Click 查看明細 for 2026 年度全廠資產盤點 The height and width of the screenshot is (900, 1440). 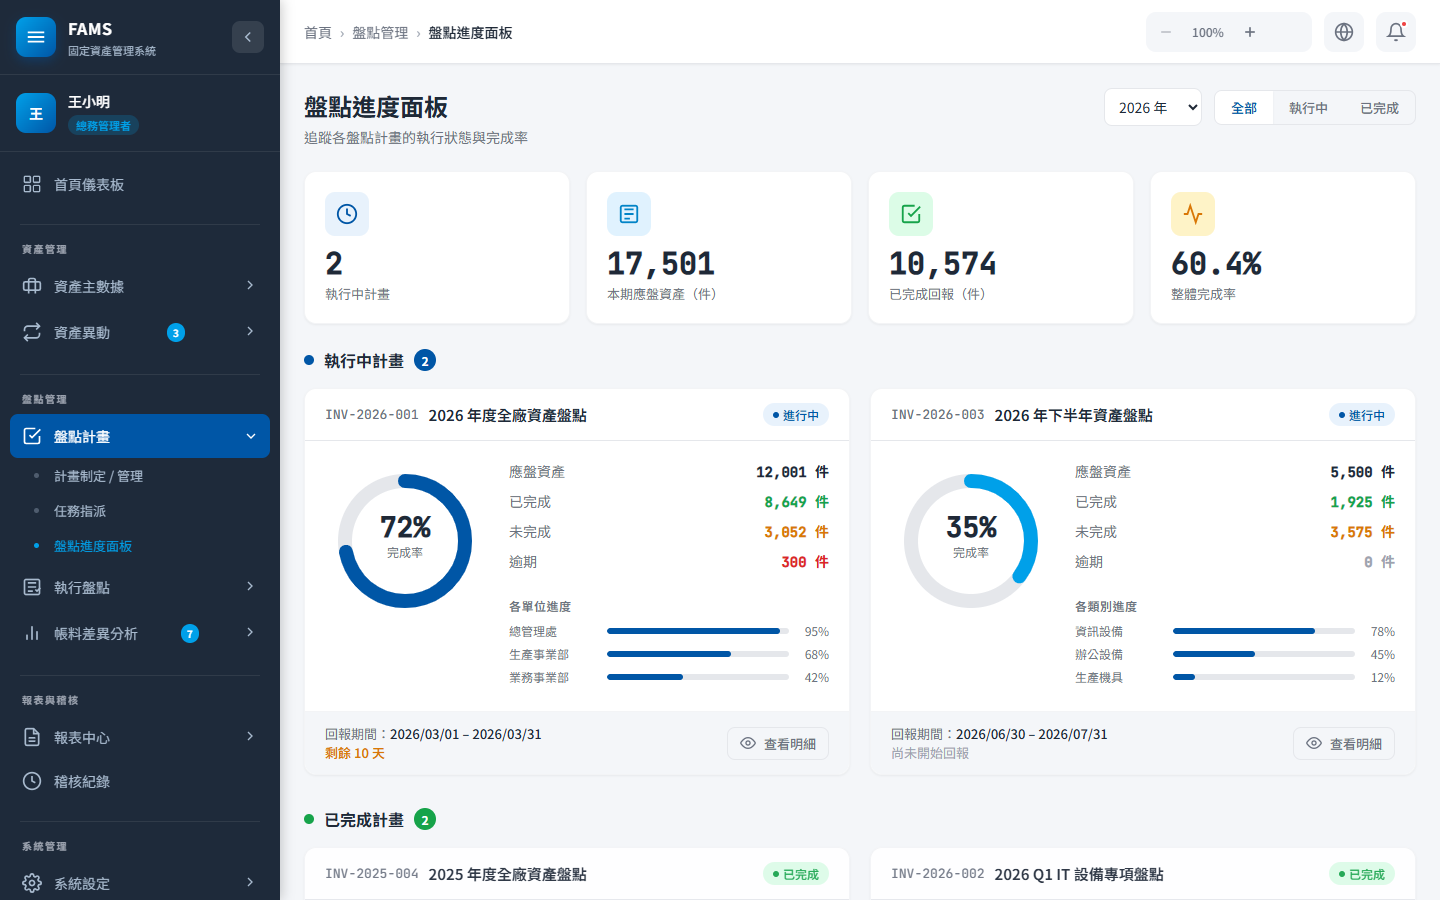tap(777, 744)
